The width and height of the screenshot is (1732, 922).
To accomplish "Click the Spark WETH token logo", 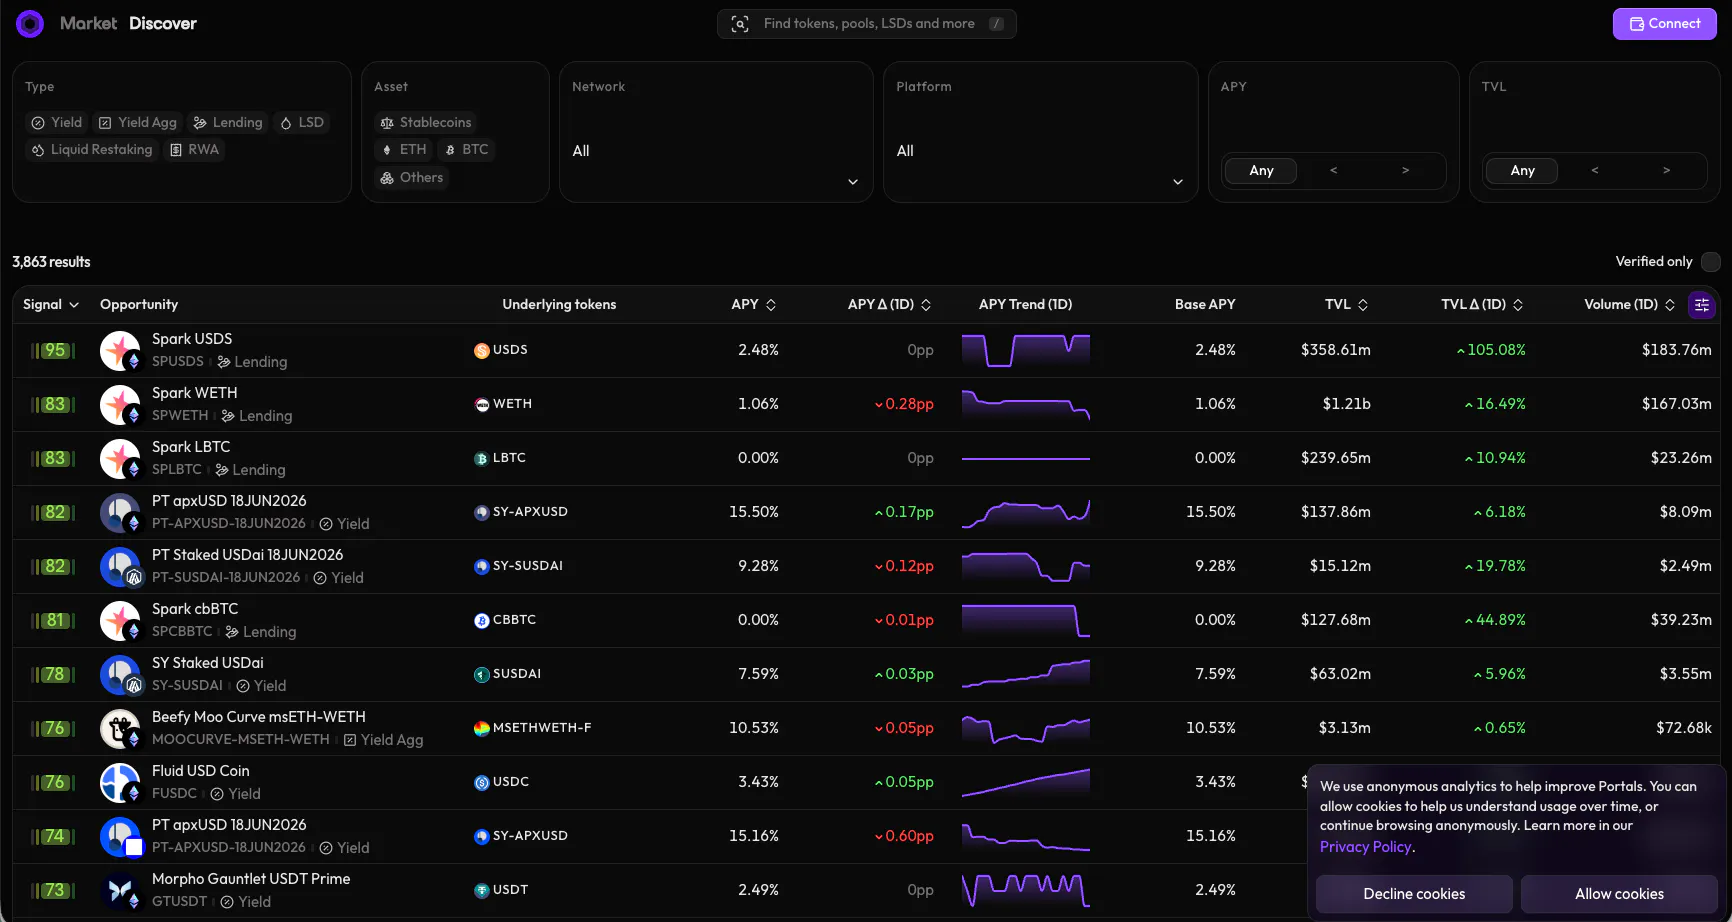I will (120, 405).
